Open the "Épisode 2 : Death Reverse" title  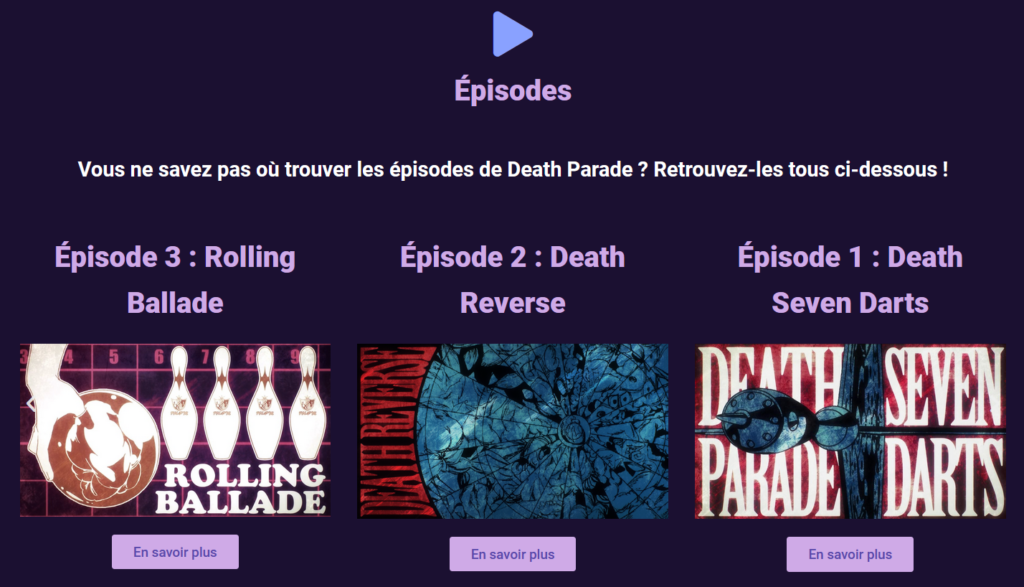(x=513, y=279)
